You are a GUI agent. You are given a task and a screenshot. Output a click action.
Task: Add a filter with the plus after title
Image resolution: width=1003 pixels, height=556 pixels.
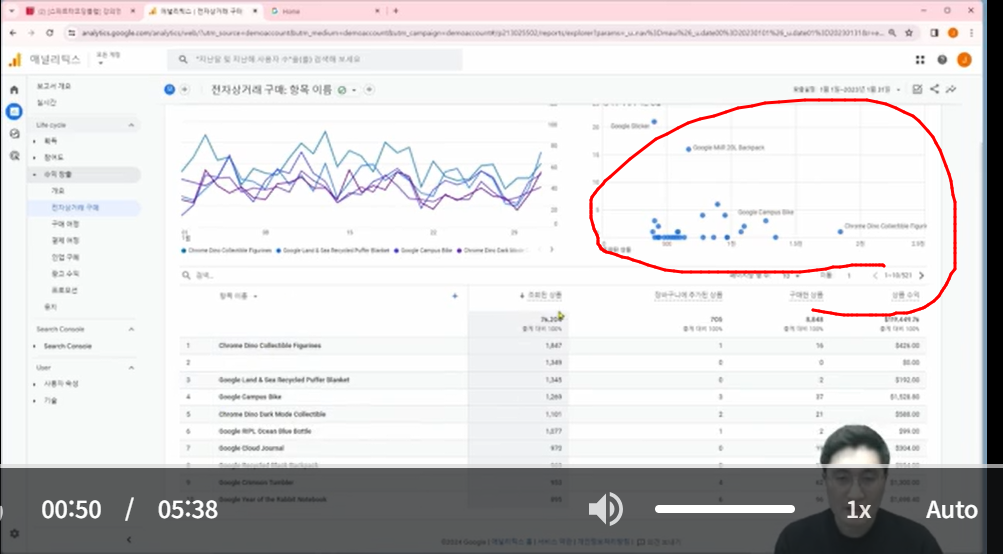[369, 90]
